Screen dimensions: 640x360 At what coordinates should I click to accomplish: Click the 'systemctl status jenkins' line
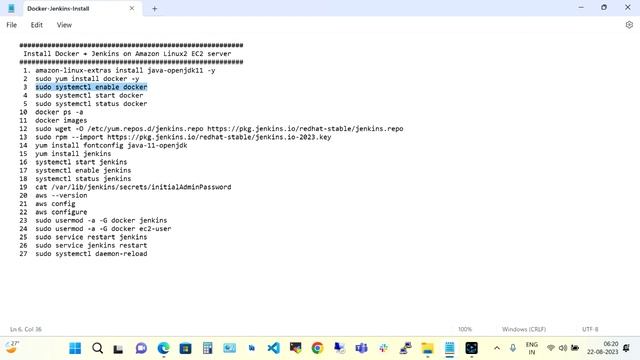(83, 179)
